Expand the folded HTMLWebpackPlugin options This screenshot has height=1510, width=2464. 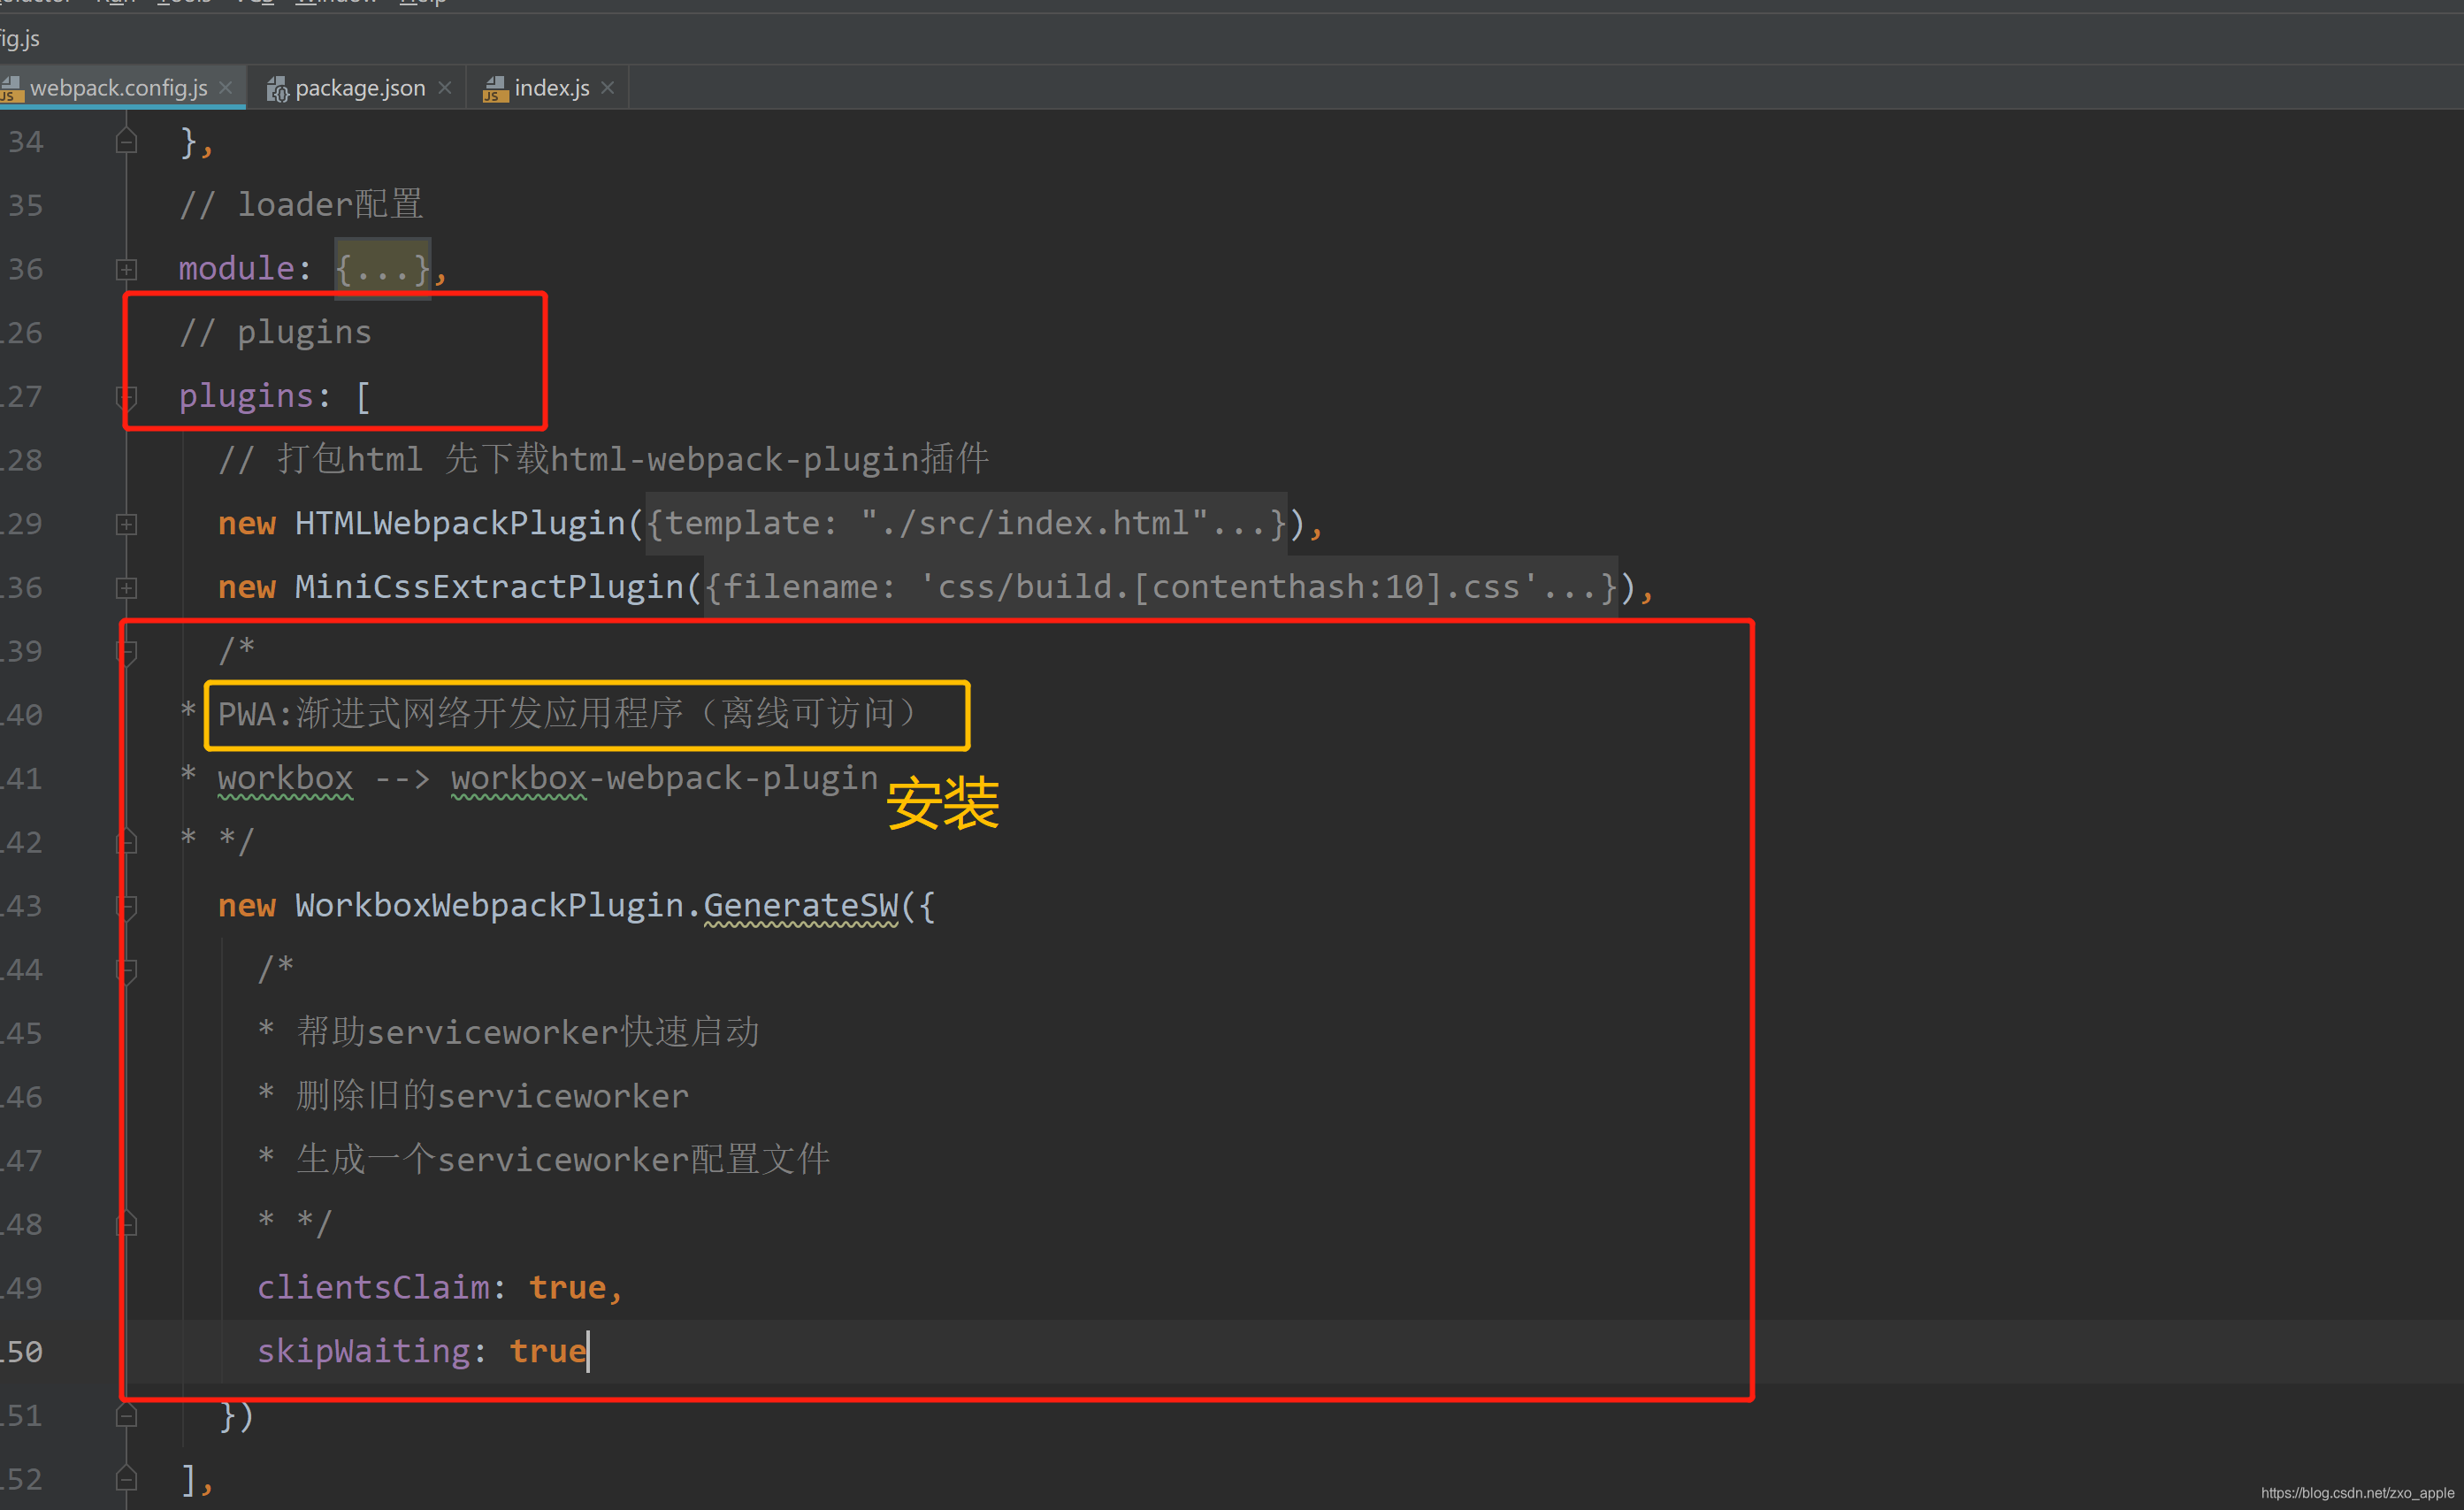[x=126, y=524]
